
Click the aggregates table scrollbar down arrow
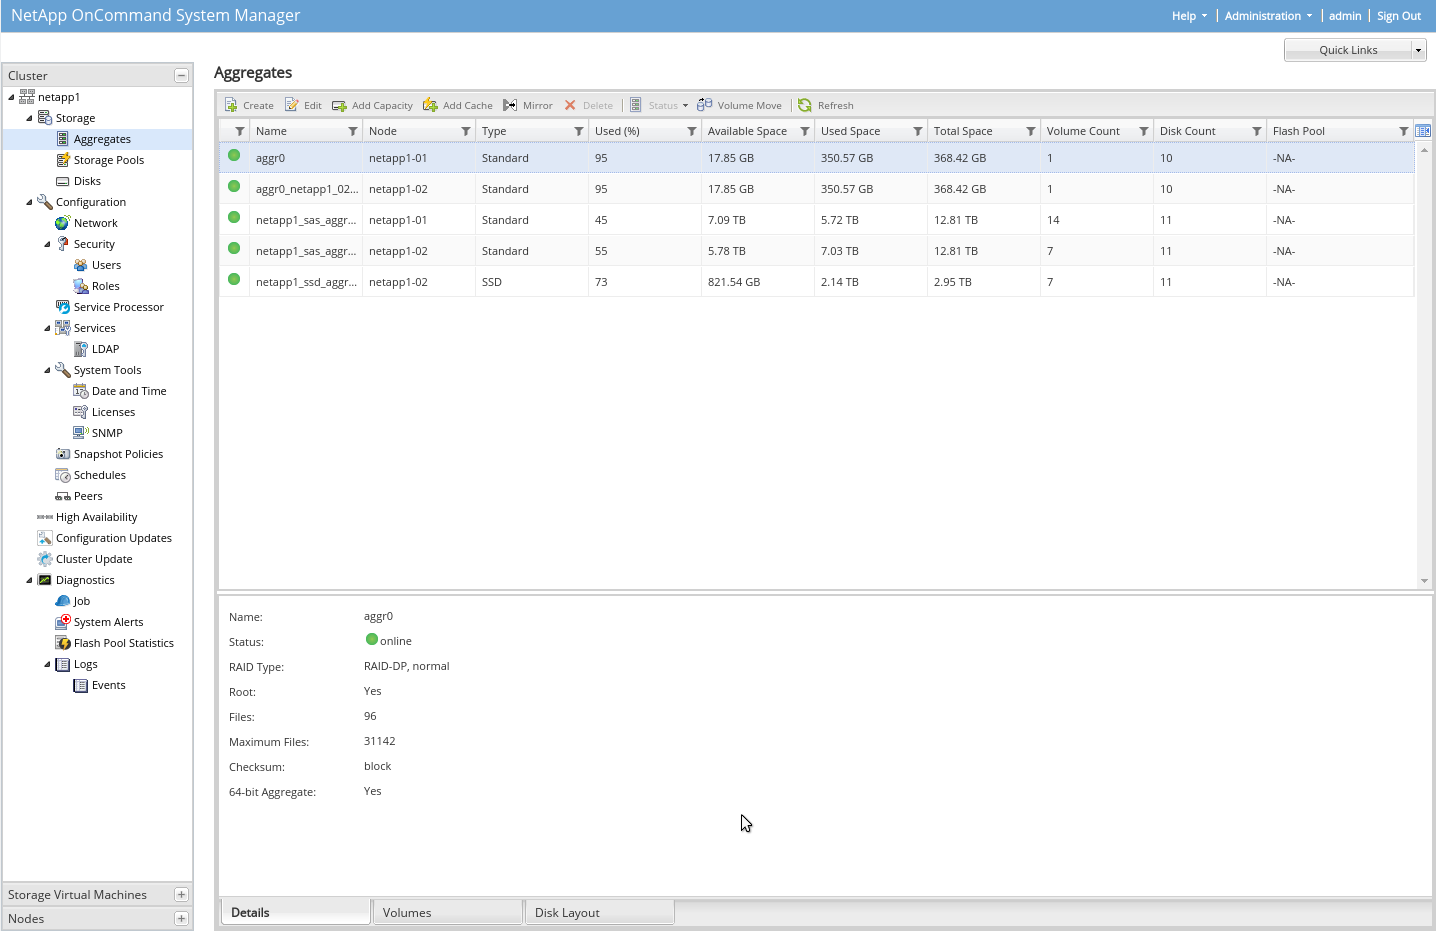click(x=1424, y=581)
